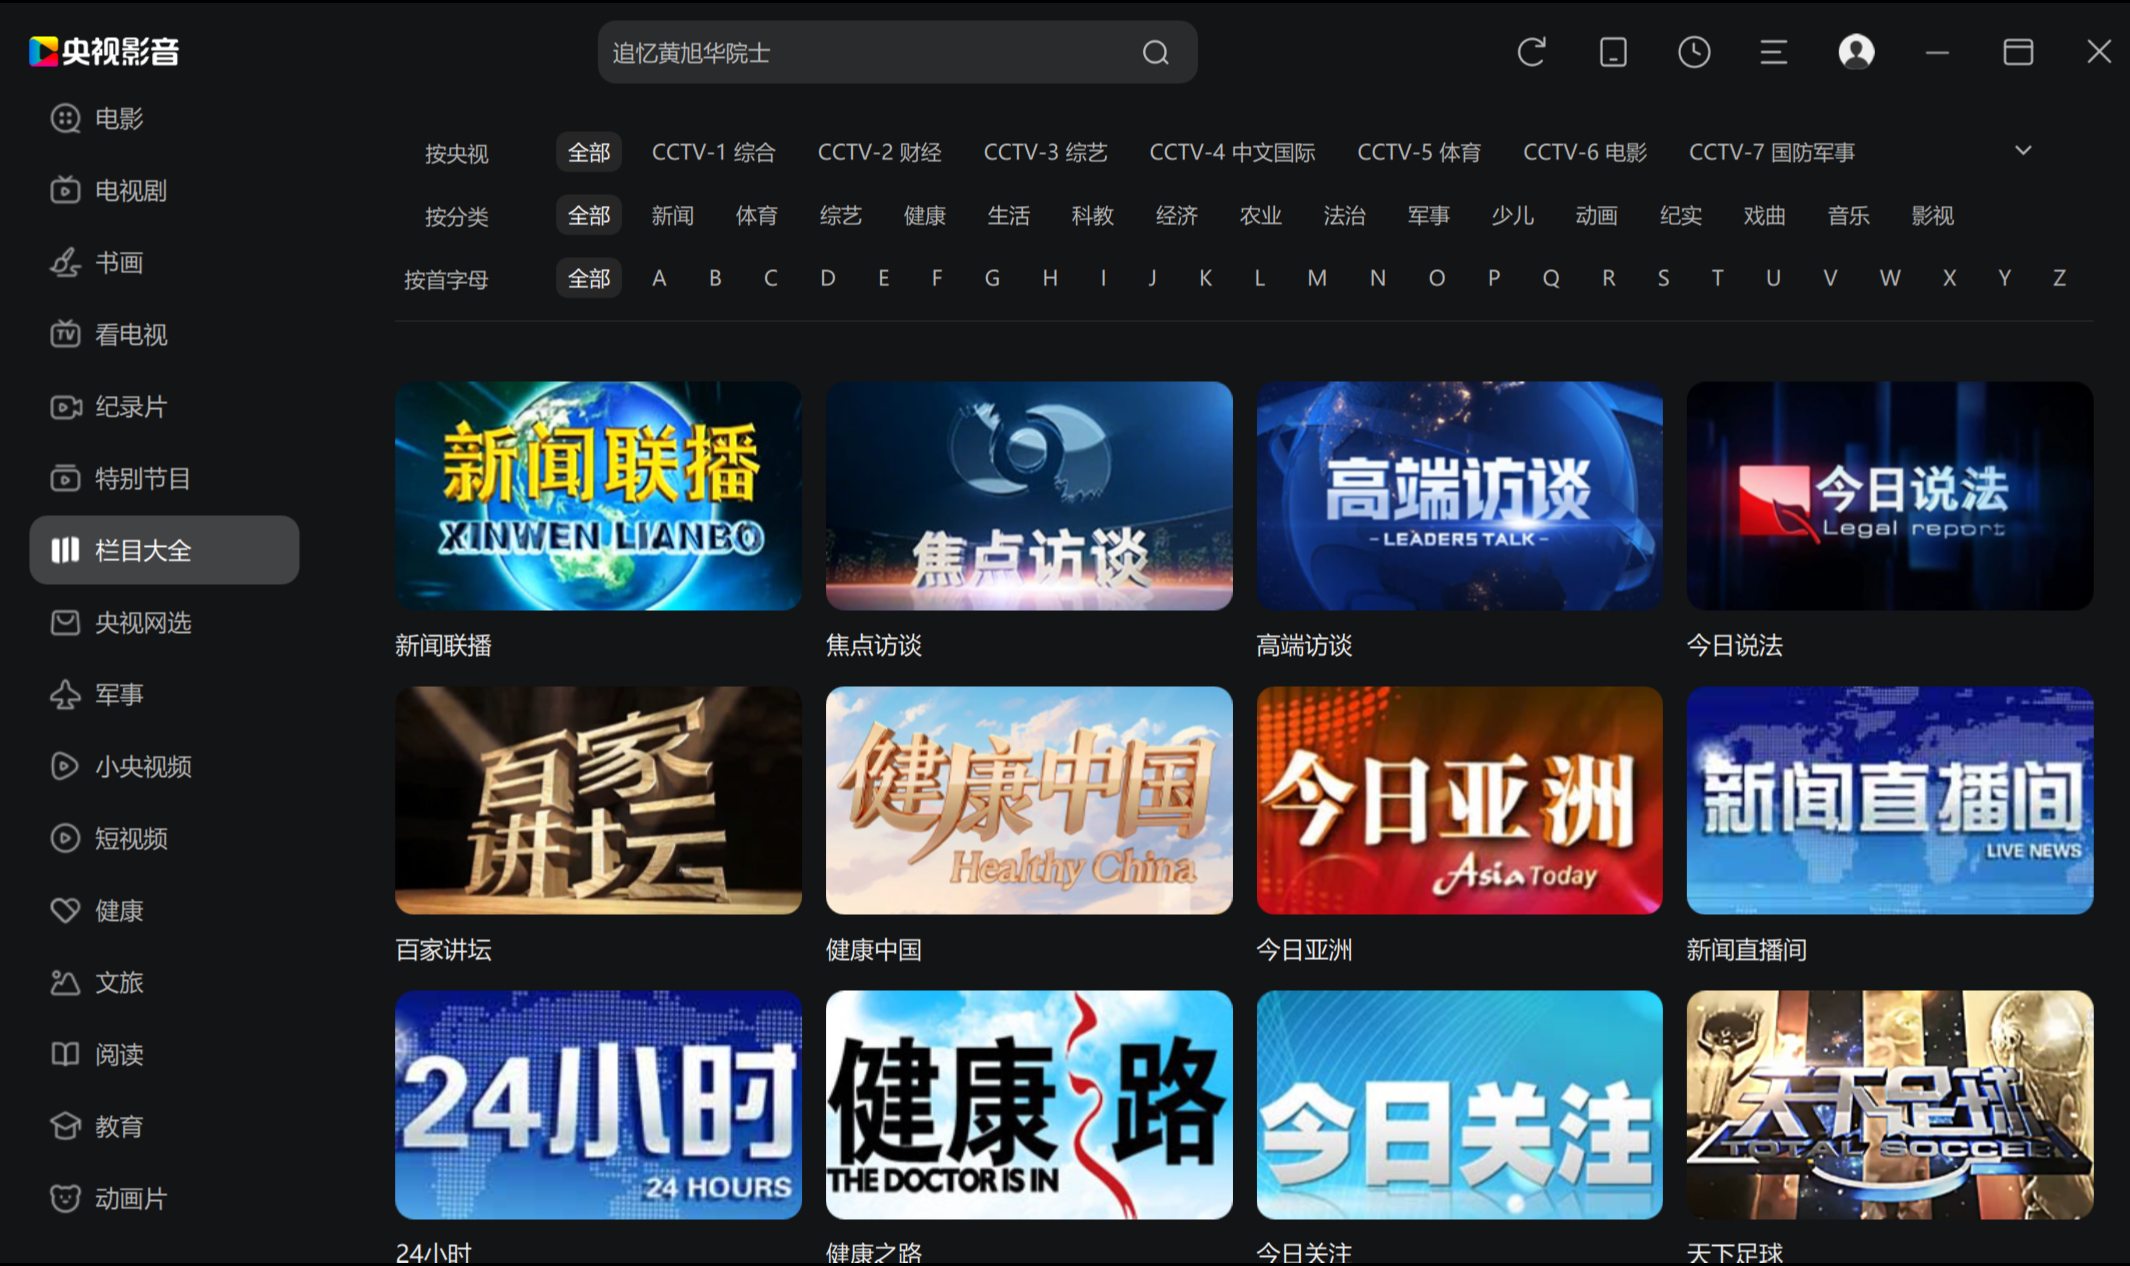Filter by CCTV-1 综合 channel
This screenshot has height=1266, width=2130.
[713, 152]
